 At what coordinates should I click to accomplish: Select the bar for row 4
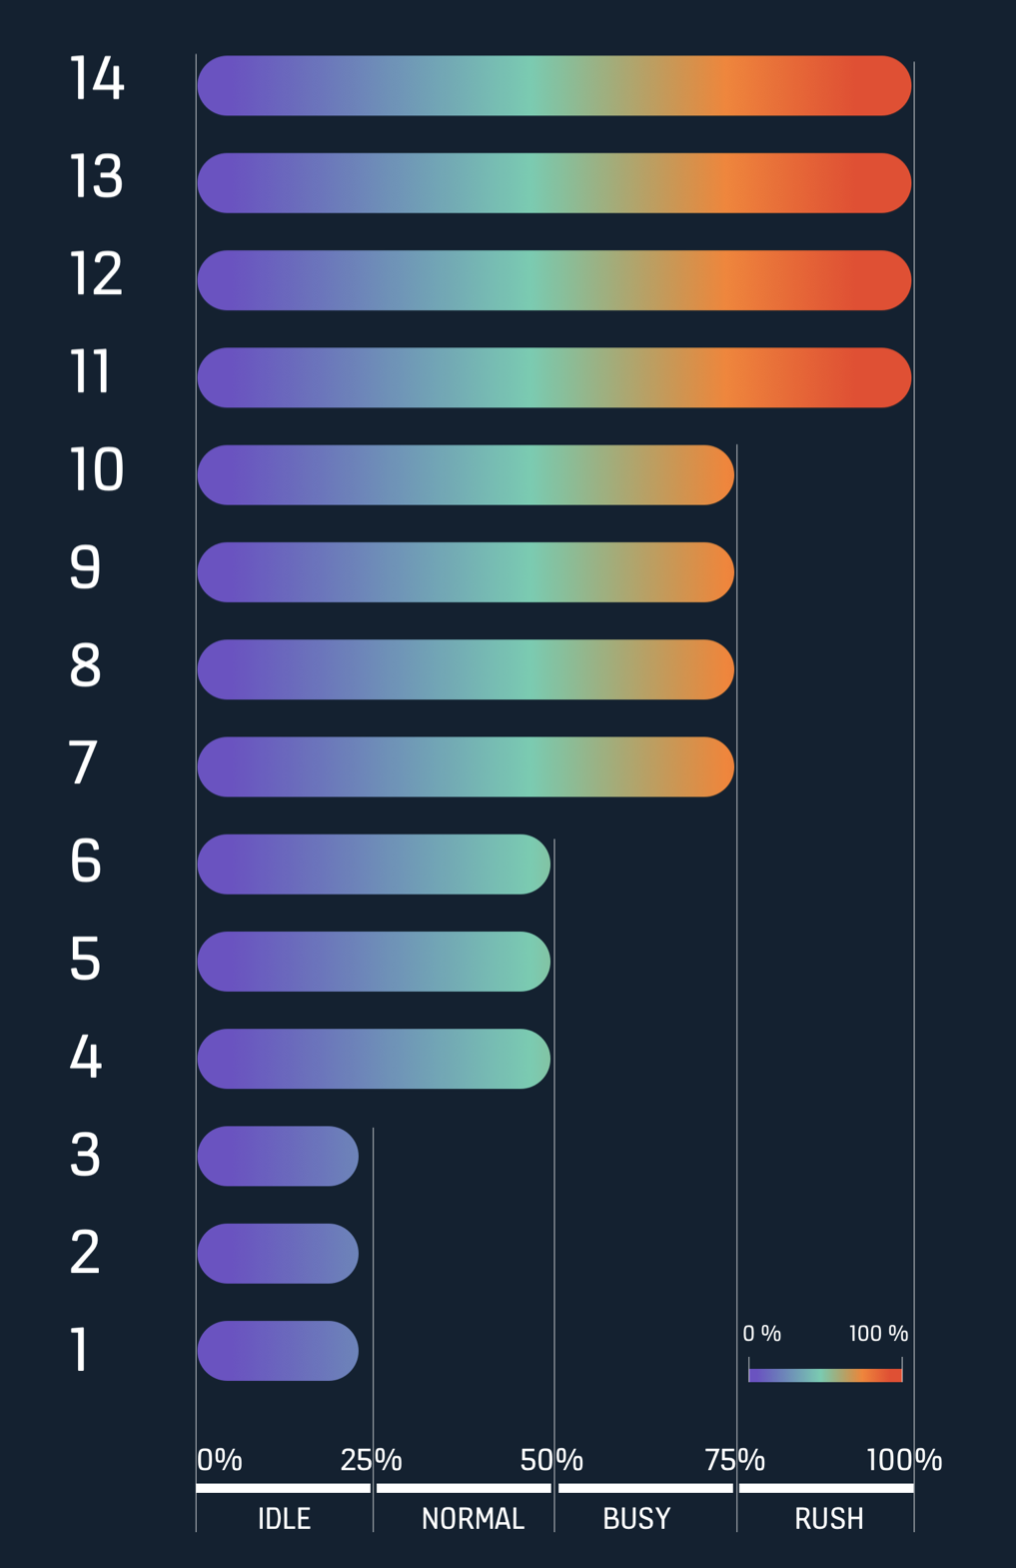coord(373,1059)
